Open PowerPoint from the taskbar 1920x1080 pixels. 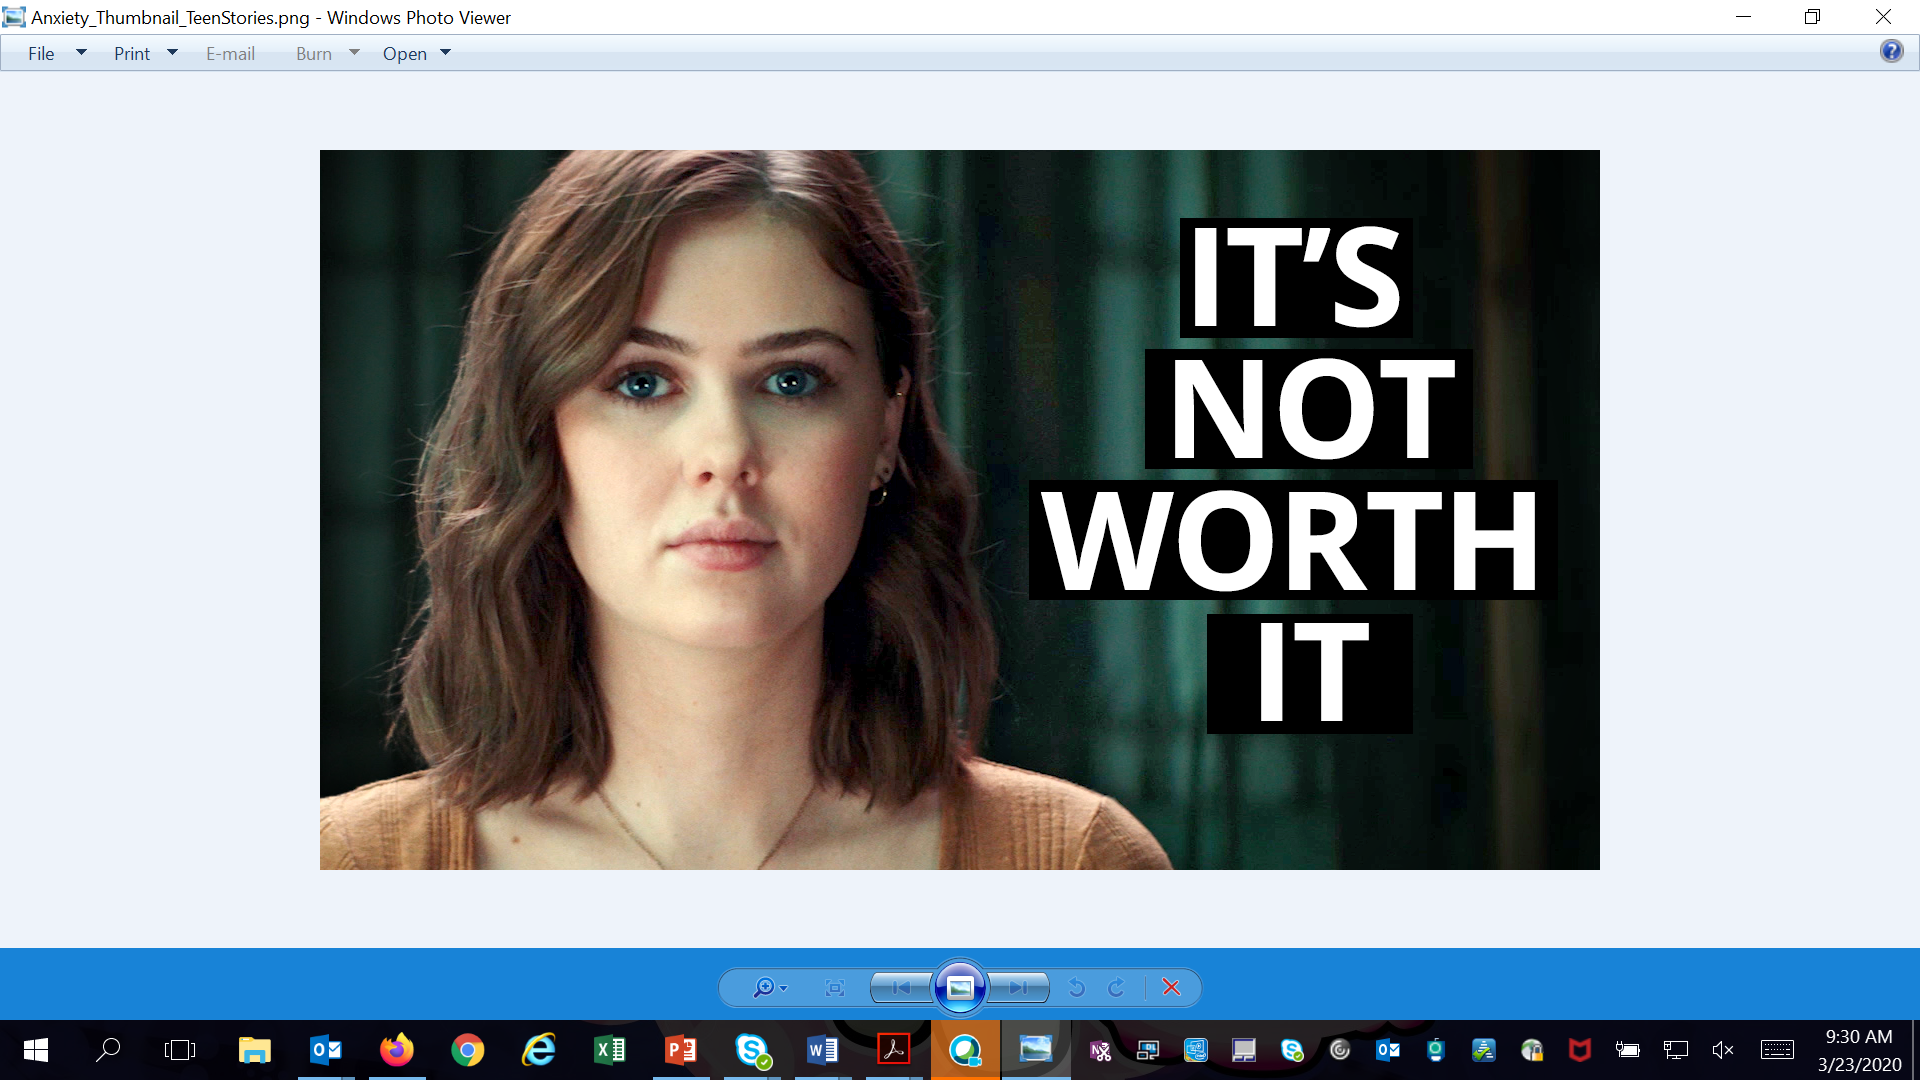click(x=681, y=1050)
